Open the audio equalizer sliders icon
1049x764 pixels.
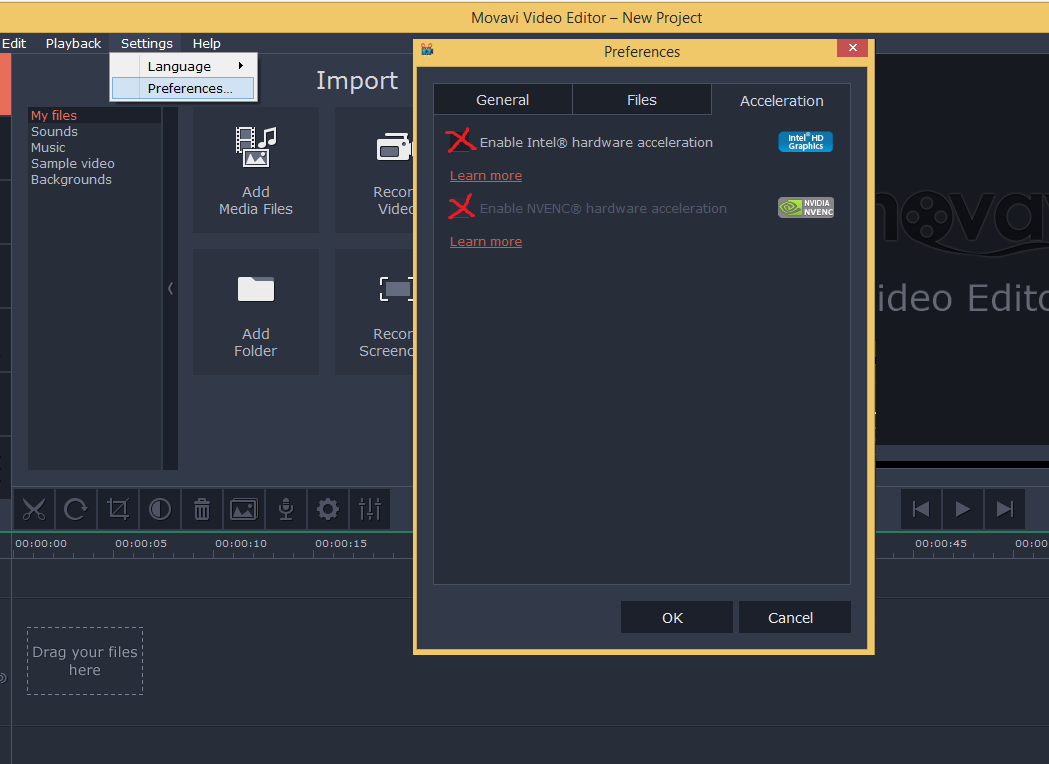tap(370, 510)
